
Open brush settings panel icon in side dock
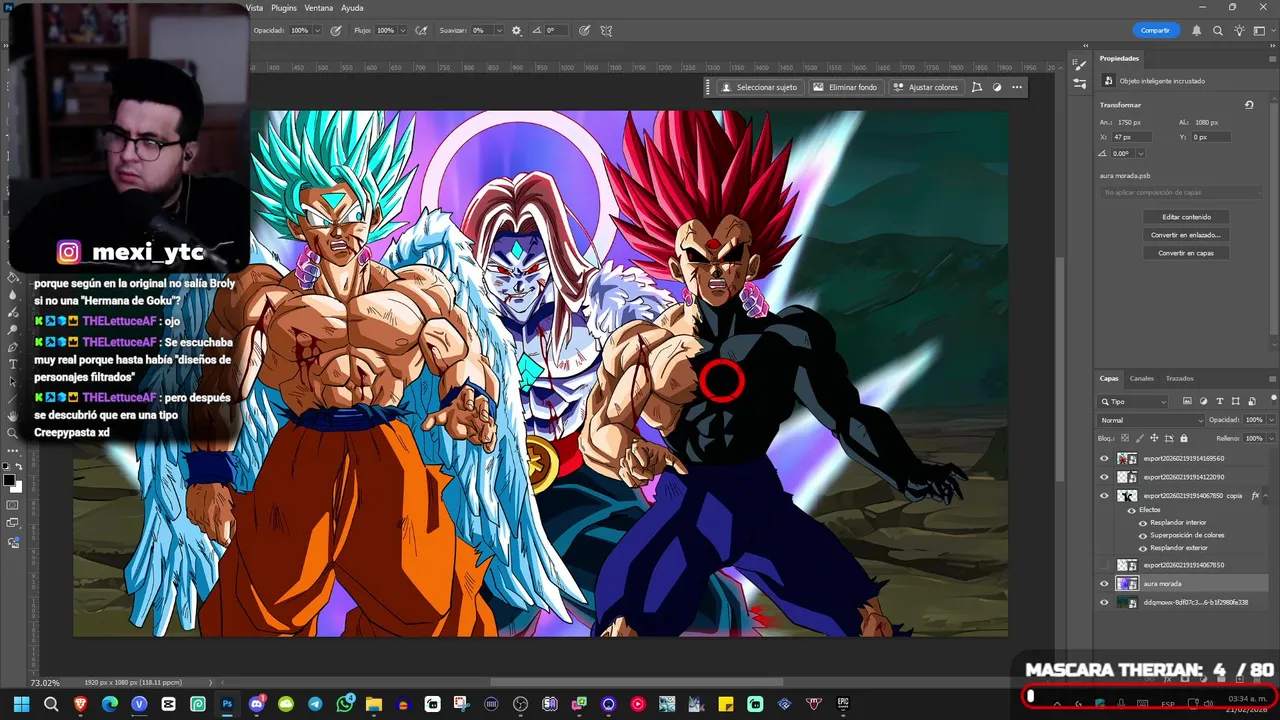pyautogui.click(x=1080, y=64)
